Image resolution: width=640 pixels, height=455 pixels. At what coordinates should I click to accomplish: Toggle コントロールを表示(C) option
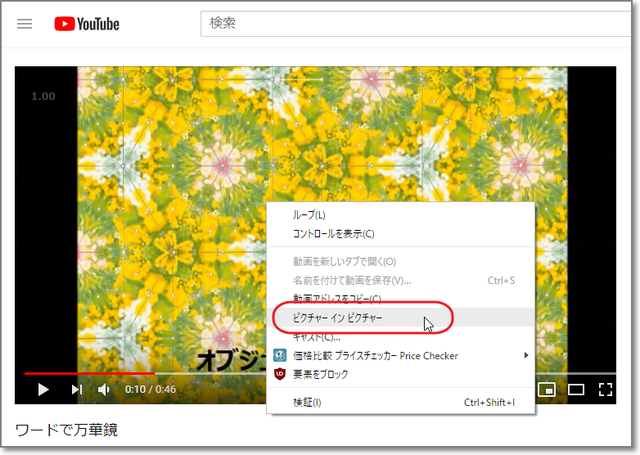[x=333, y=234]
